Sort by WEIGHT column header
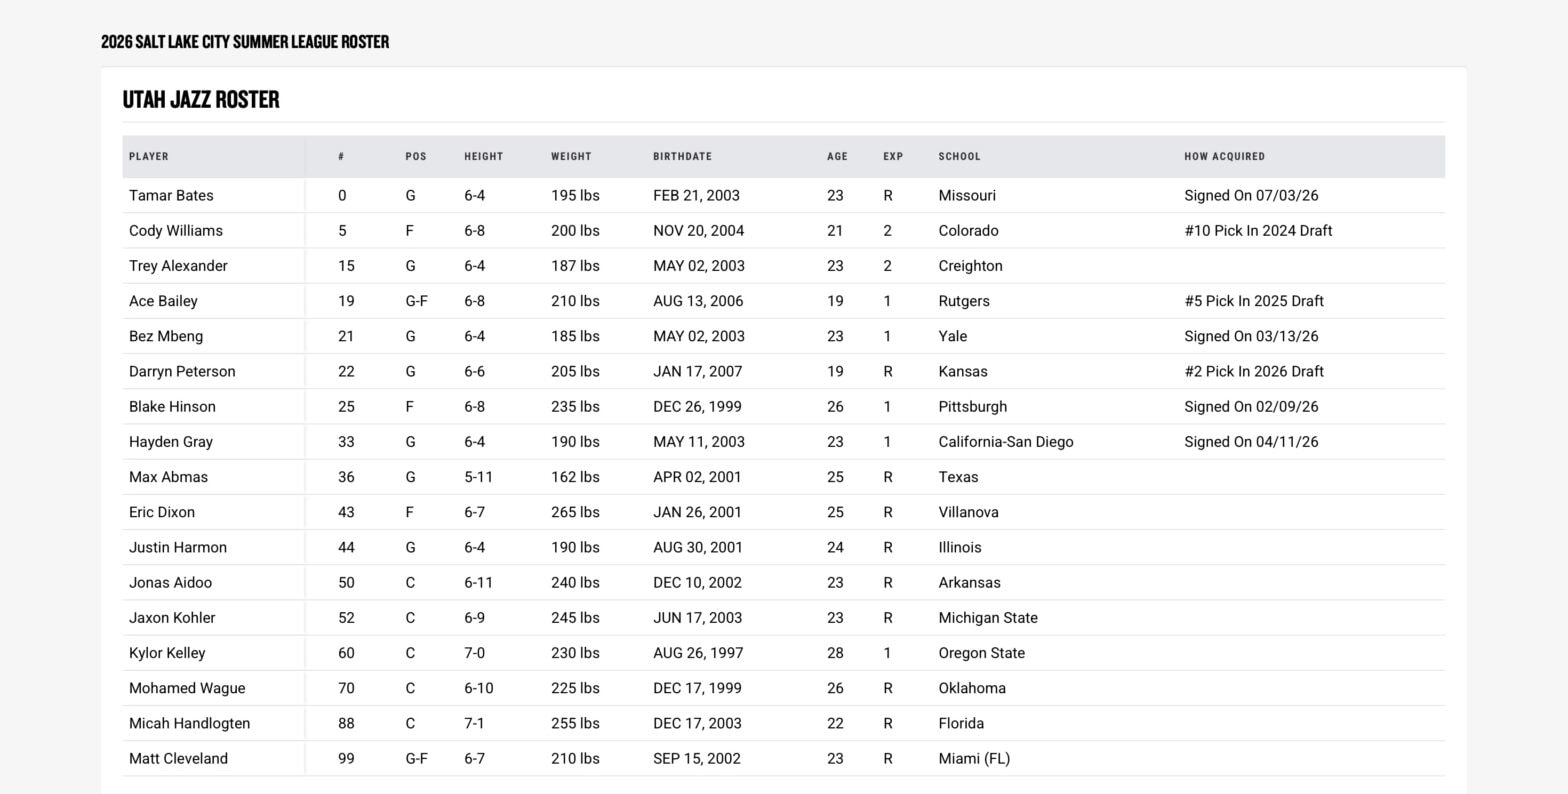The width and height of the screenshot is (1568, 794). (571, 157)
